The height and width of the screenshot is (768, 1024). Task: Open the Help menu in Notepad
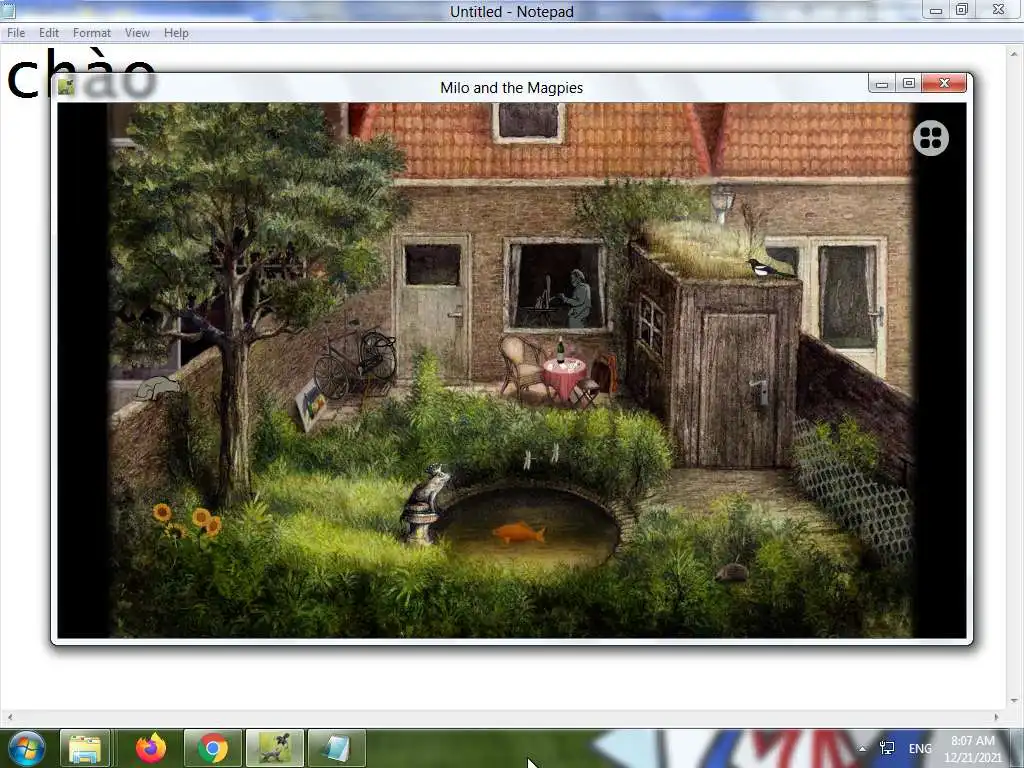pyautogui.click(x=176, y=33)
